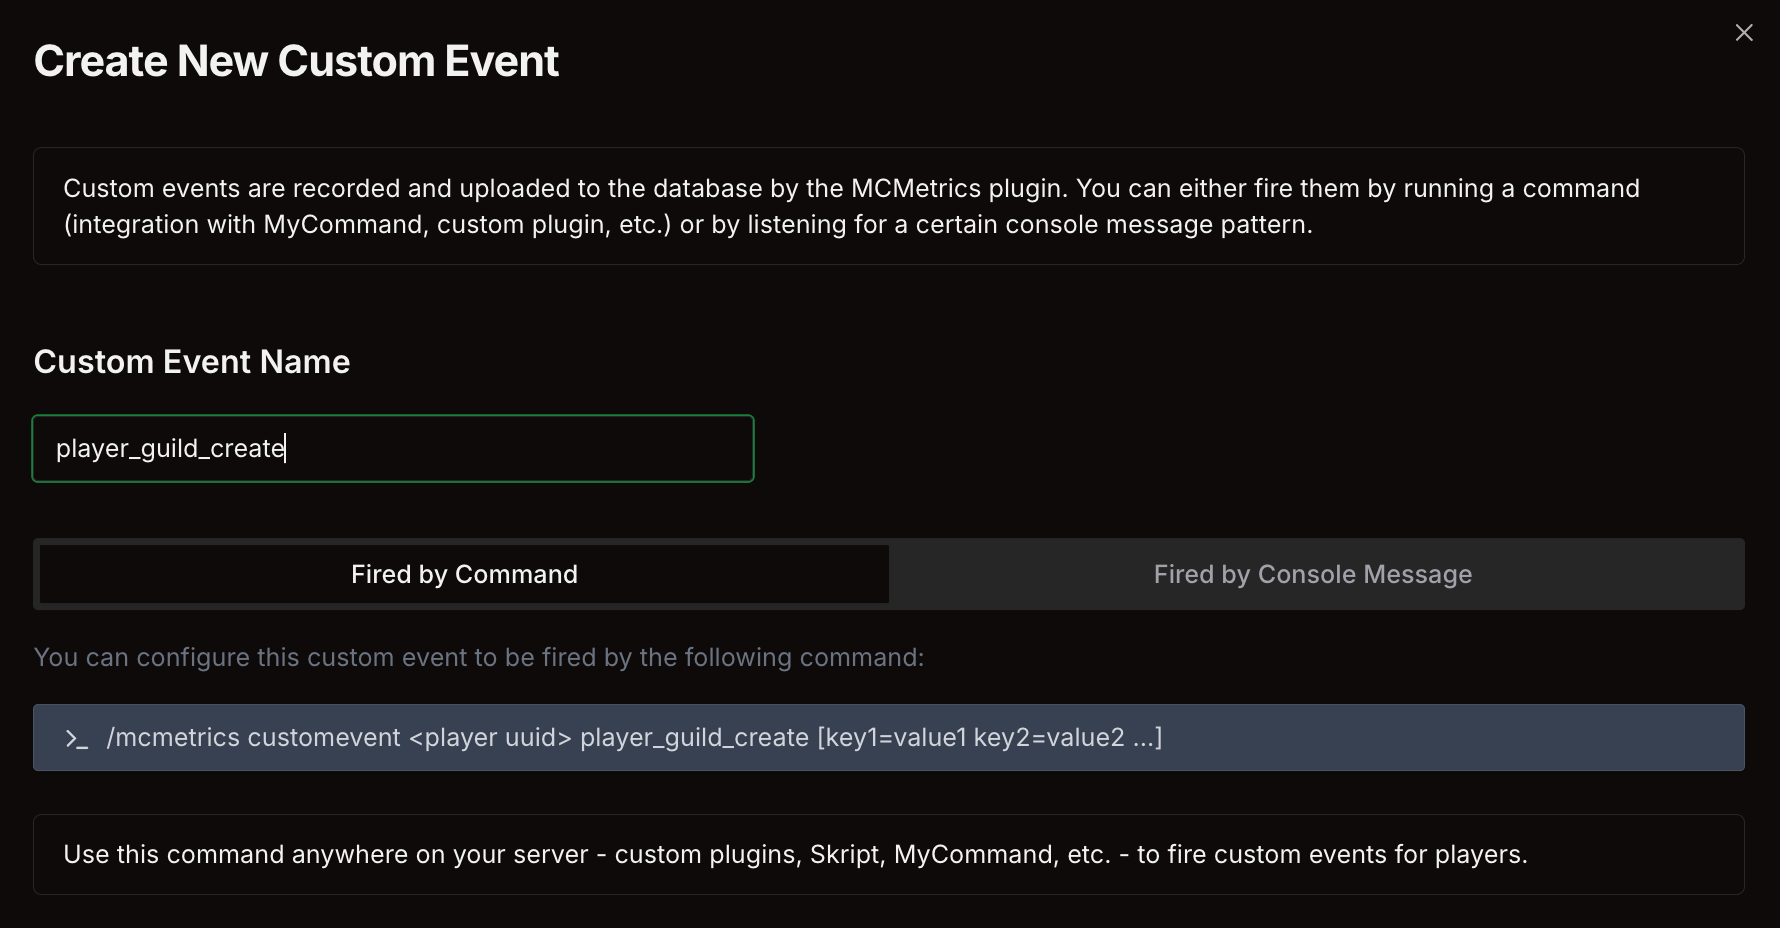Click the "Create New Custom Event" heading
The image size is (1780, 928).
296,61
